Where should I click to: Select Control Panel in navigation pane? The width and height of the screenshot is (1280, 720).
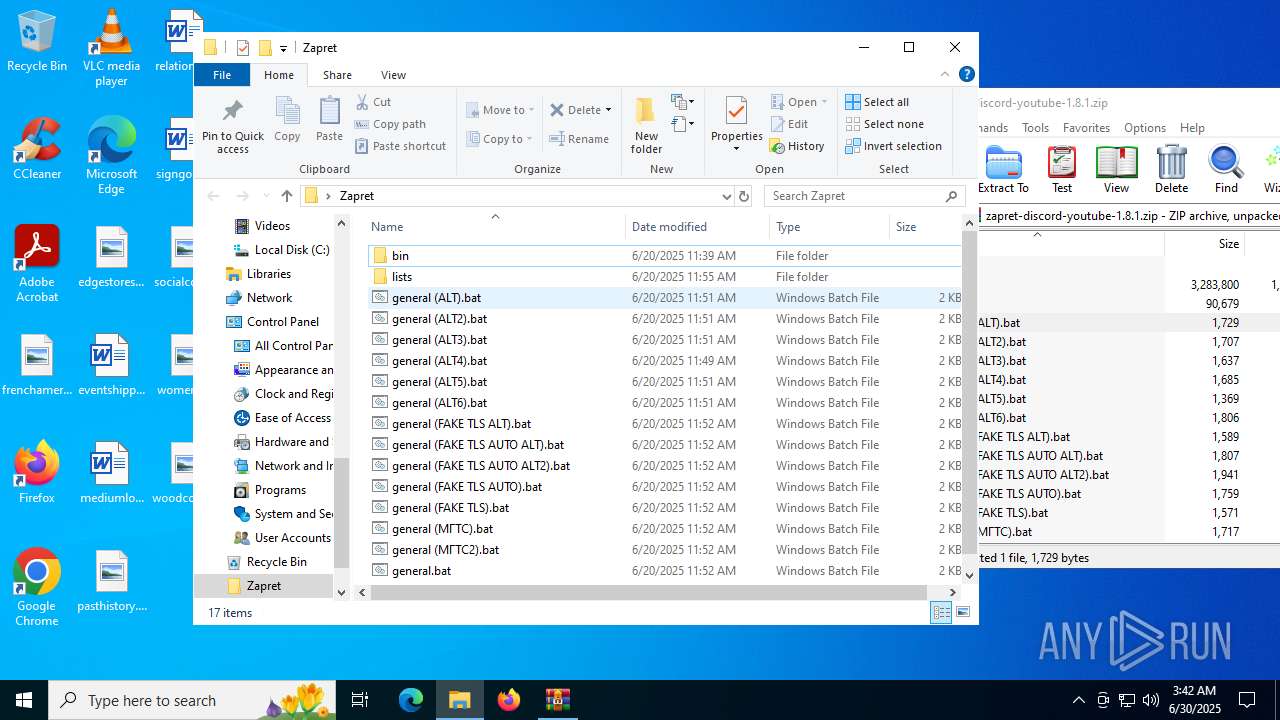coord(271,322)
